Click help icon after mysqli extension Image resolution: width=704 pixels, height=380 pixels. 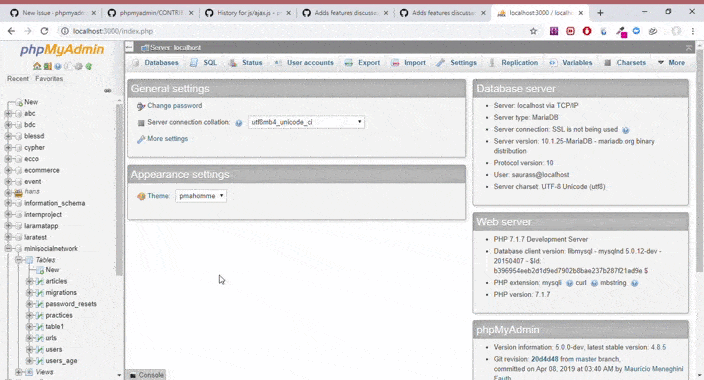(x=569, y=283)
